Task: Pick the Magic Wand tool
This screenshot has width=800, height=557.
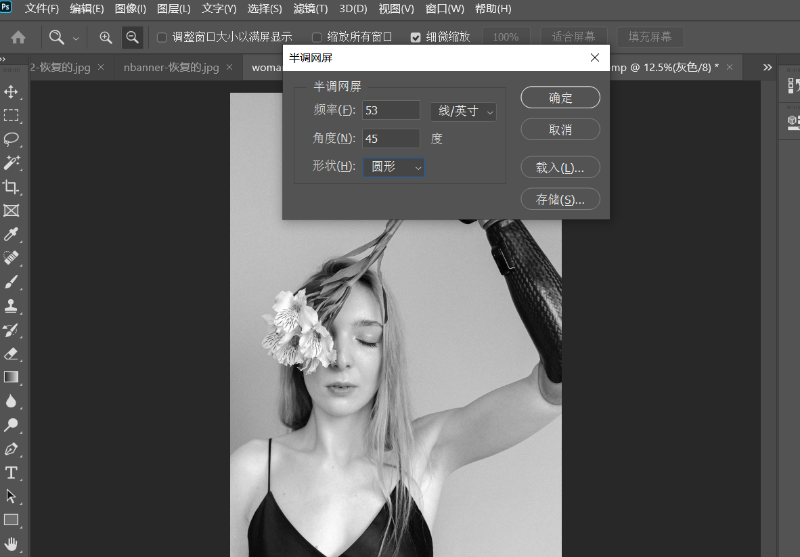Action: pyautogui.click(x=12, y=163)
